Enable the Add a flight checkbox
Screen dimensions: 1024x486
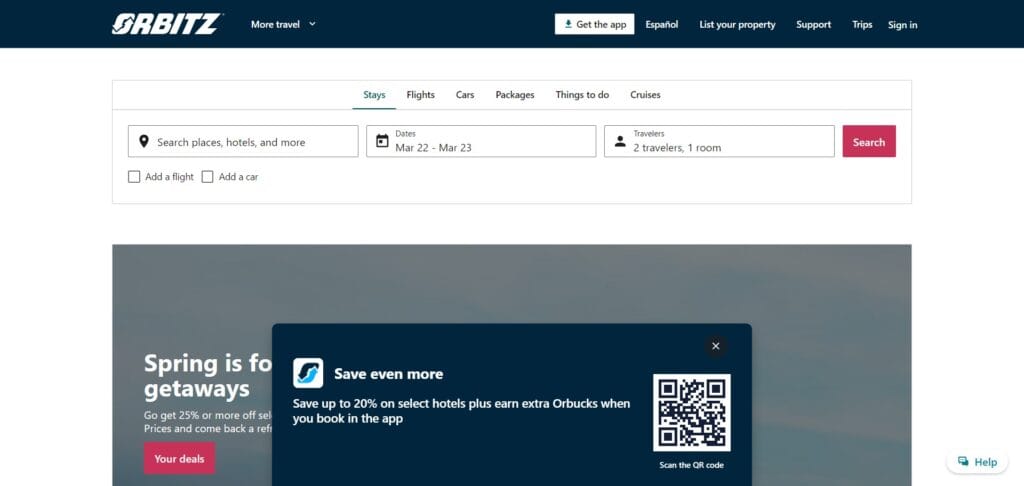[x=134, y=177]
